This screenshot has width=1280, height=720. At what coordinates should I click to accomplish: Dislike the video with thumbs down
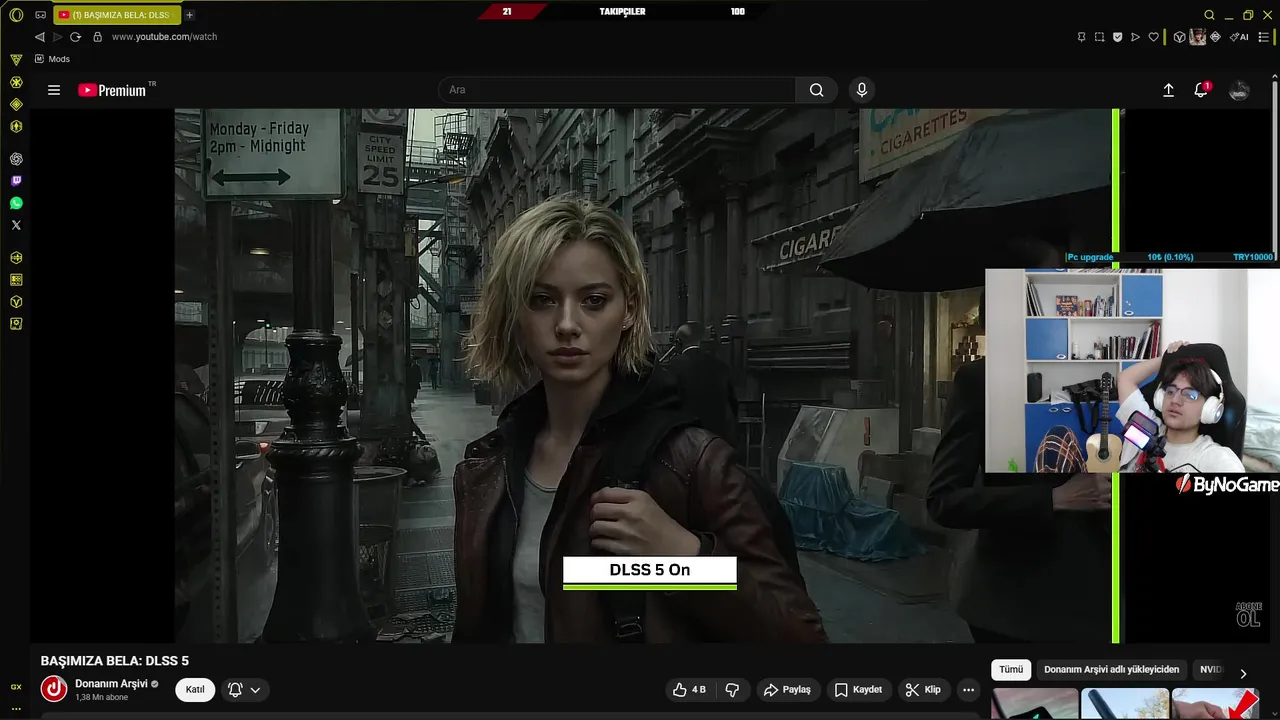tap(732, 690)
